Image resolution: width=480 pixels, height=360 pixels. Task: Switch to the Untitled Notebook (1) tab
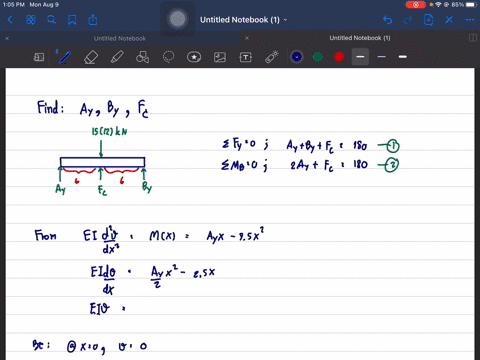[x=360, y=38]
